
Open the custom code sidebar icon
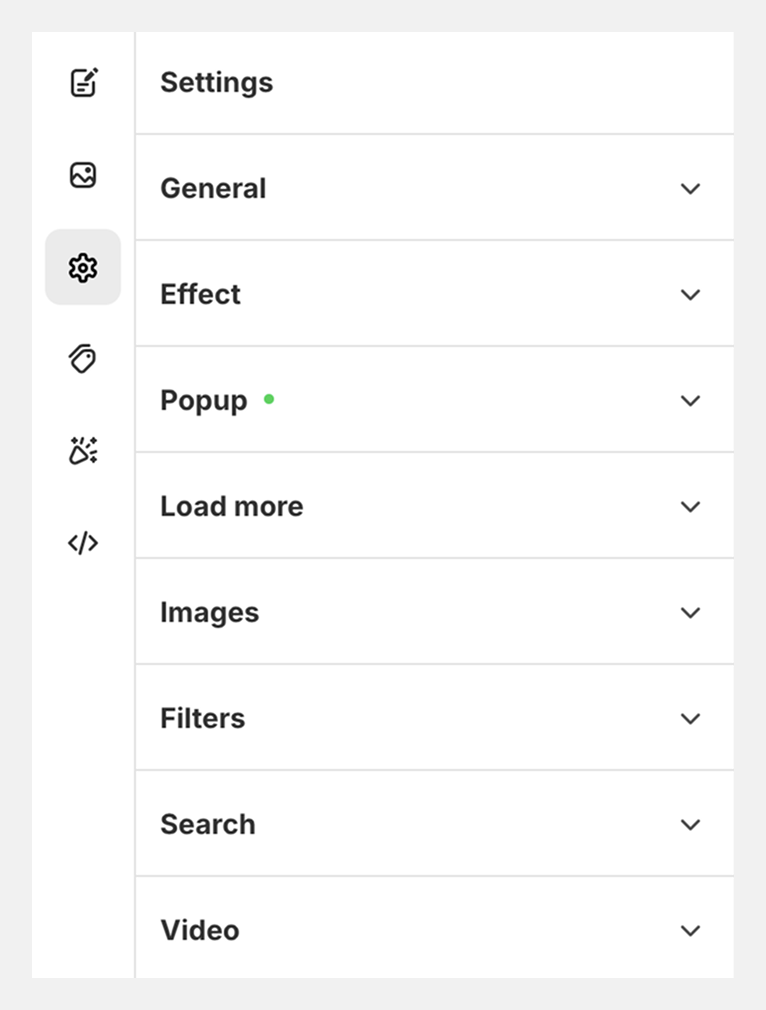(x=83, y=543)
